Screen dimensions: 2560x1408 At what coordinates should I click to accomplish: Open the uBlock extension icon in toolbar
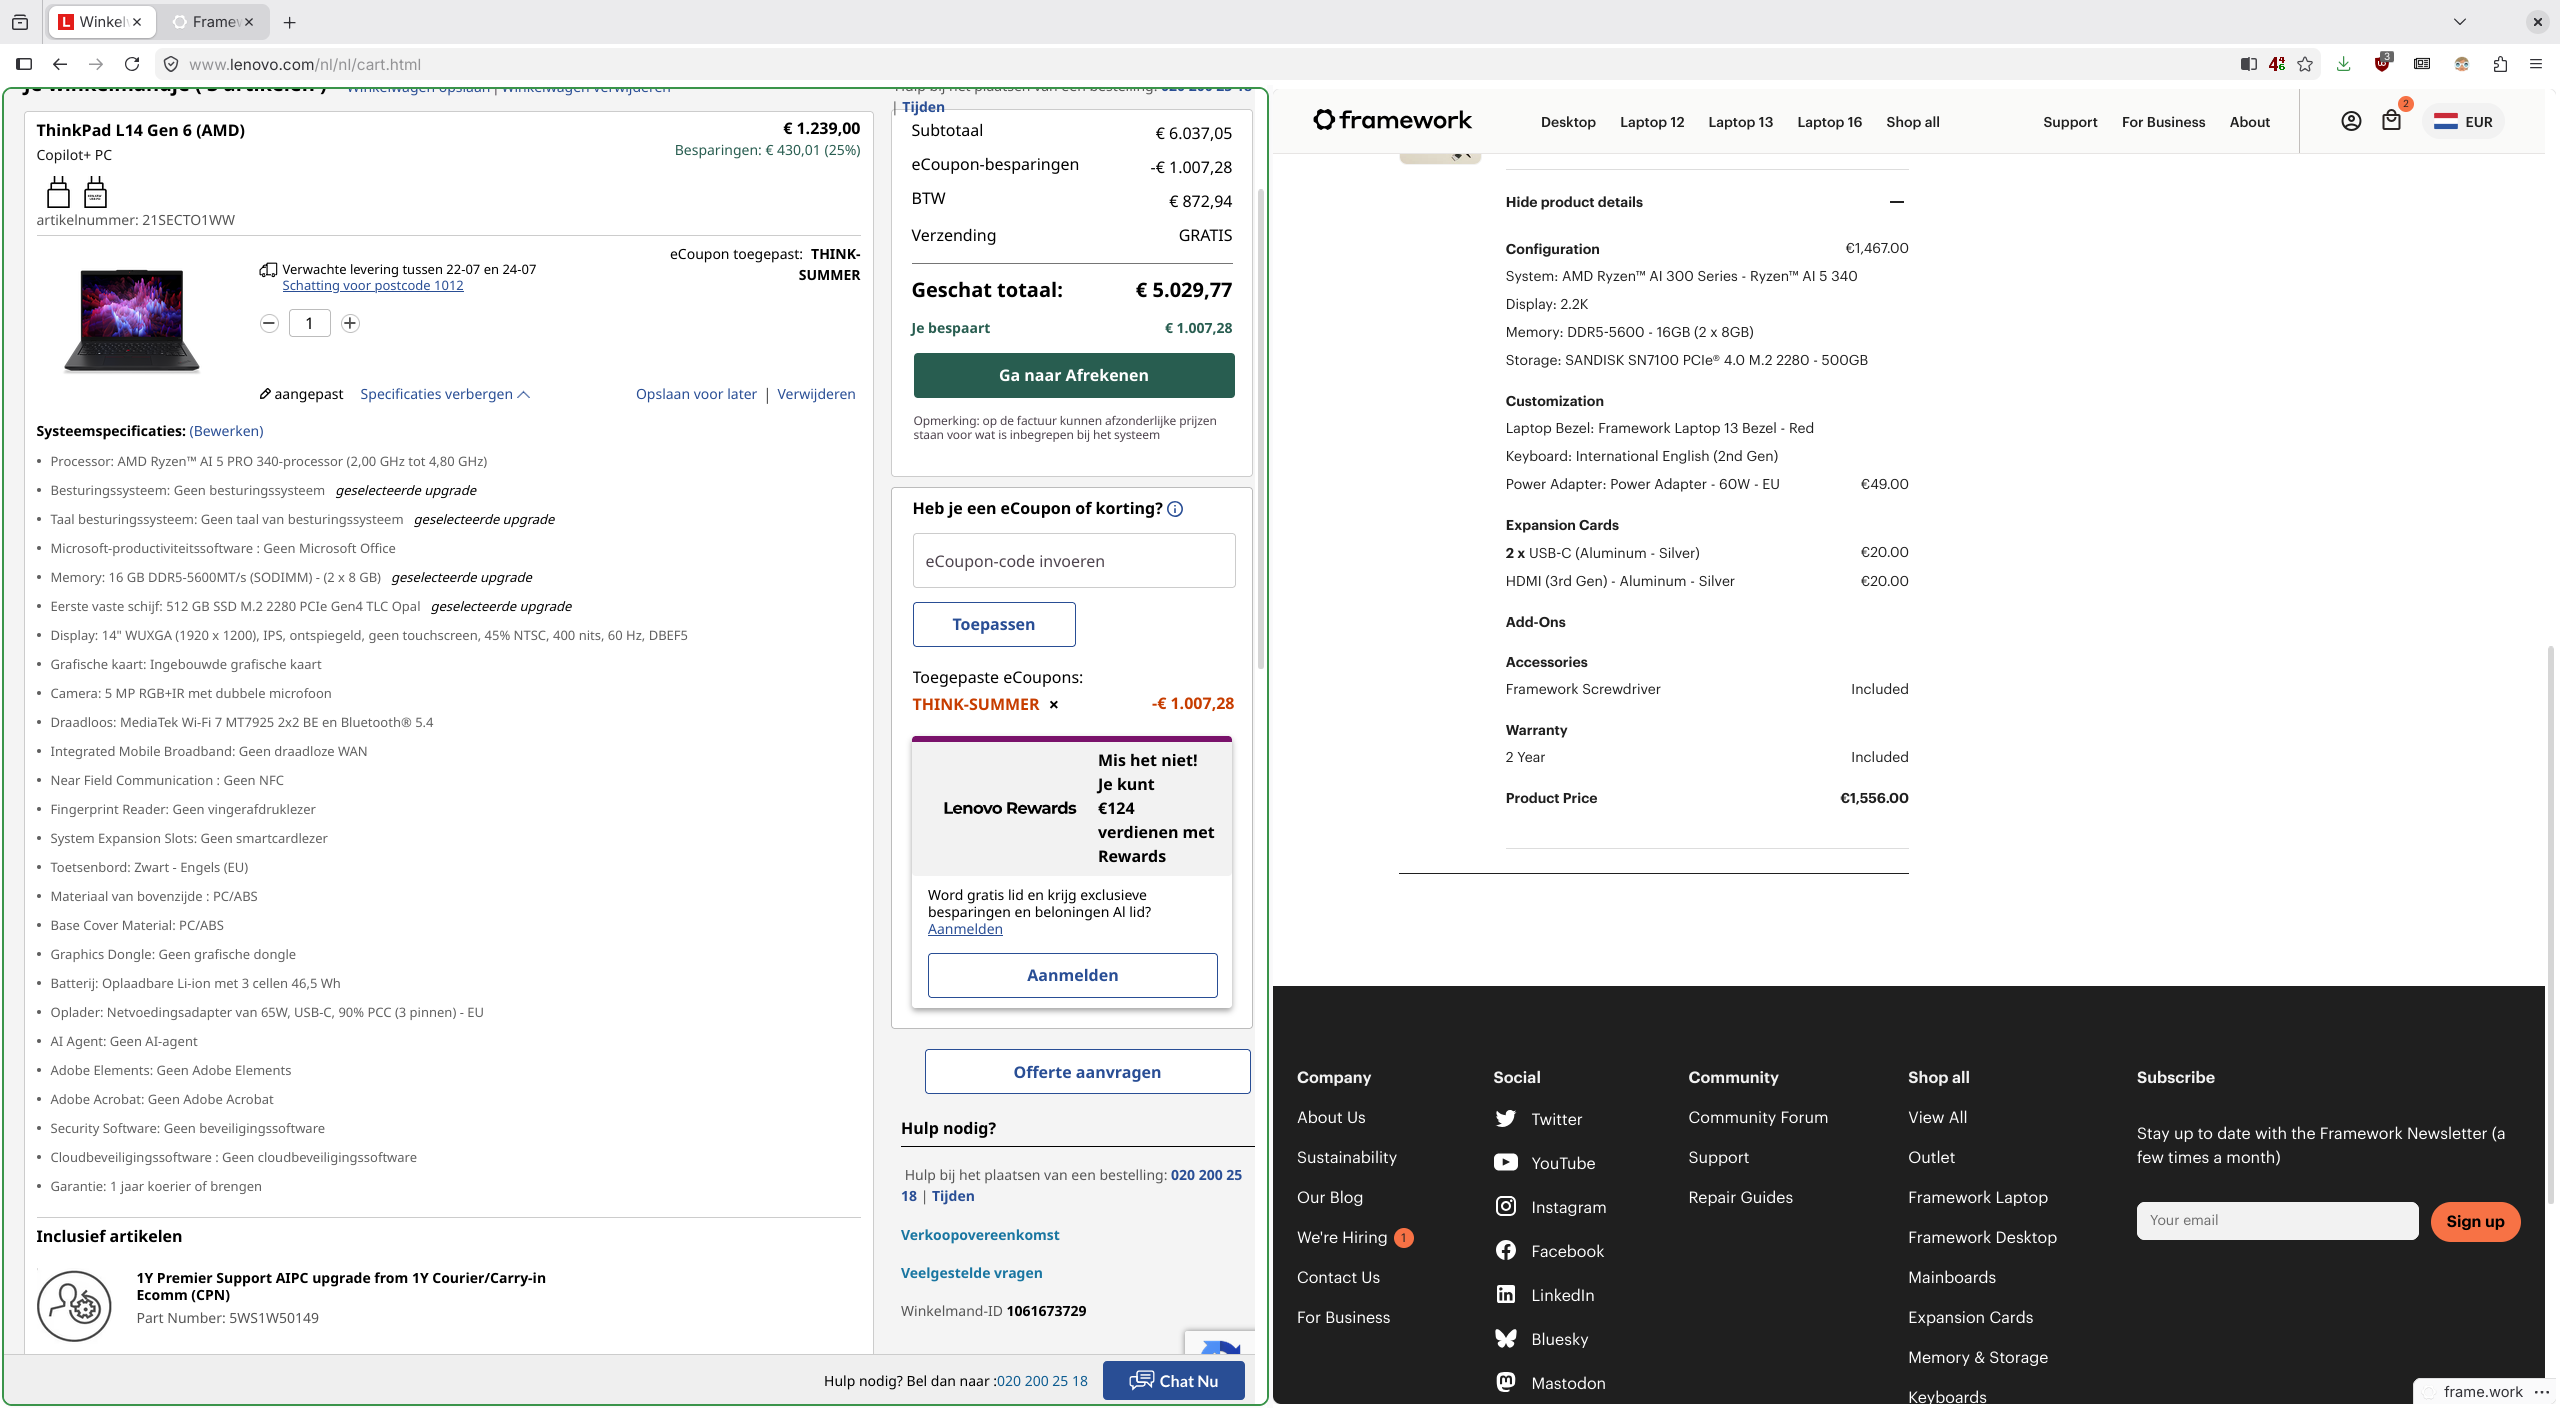click(x=2382, y=64)
